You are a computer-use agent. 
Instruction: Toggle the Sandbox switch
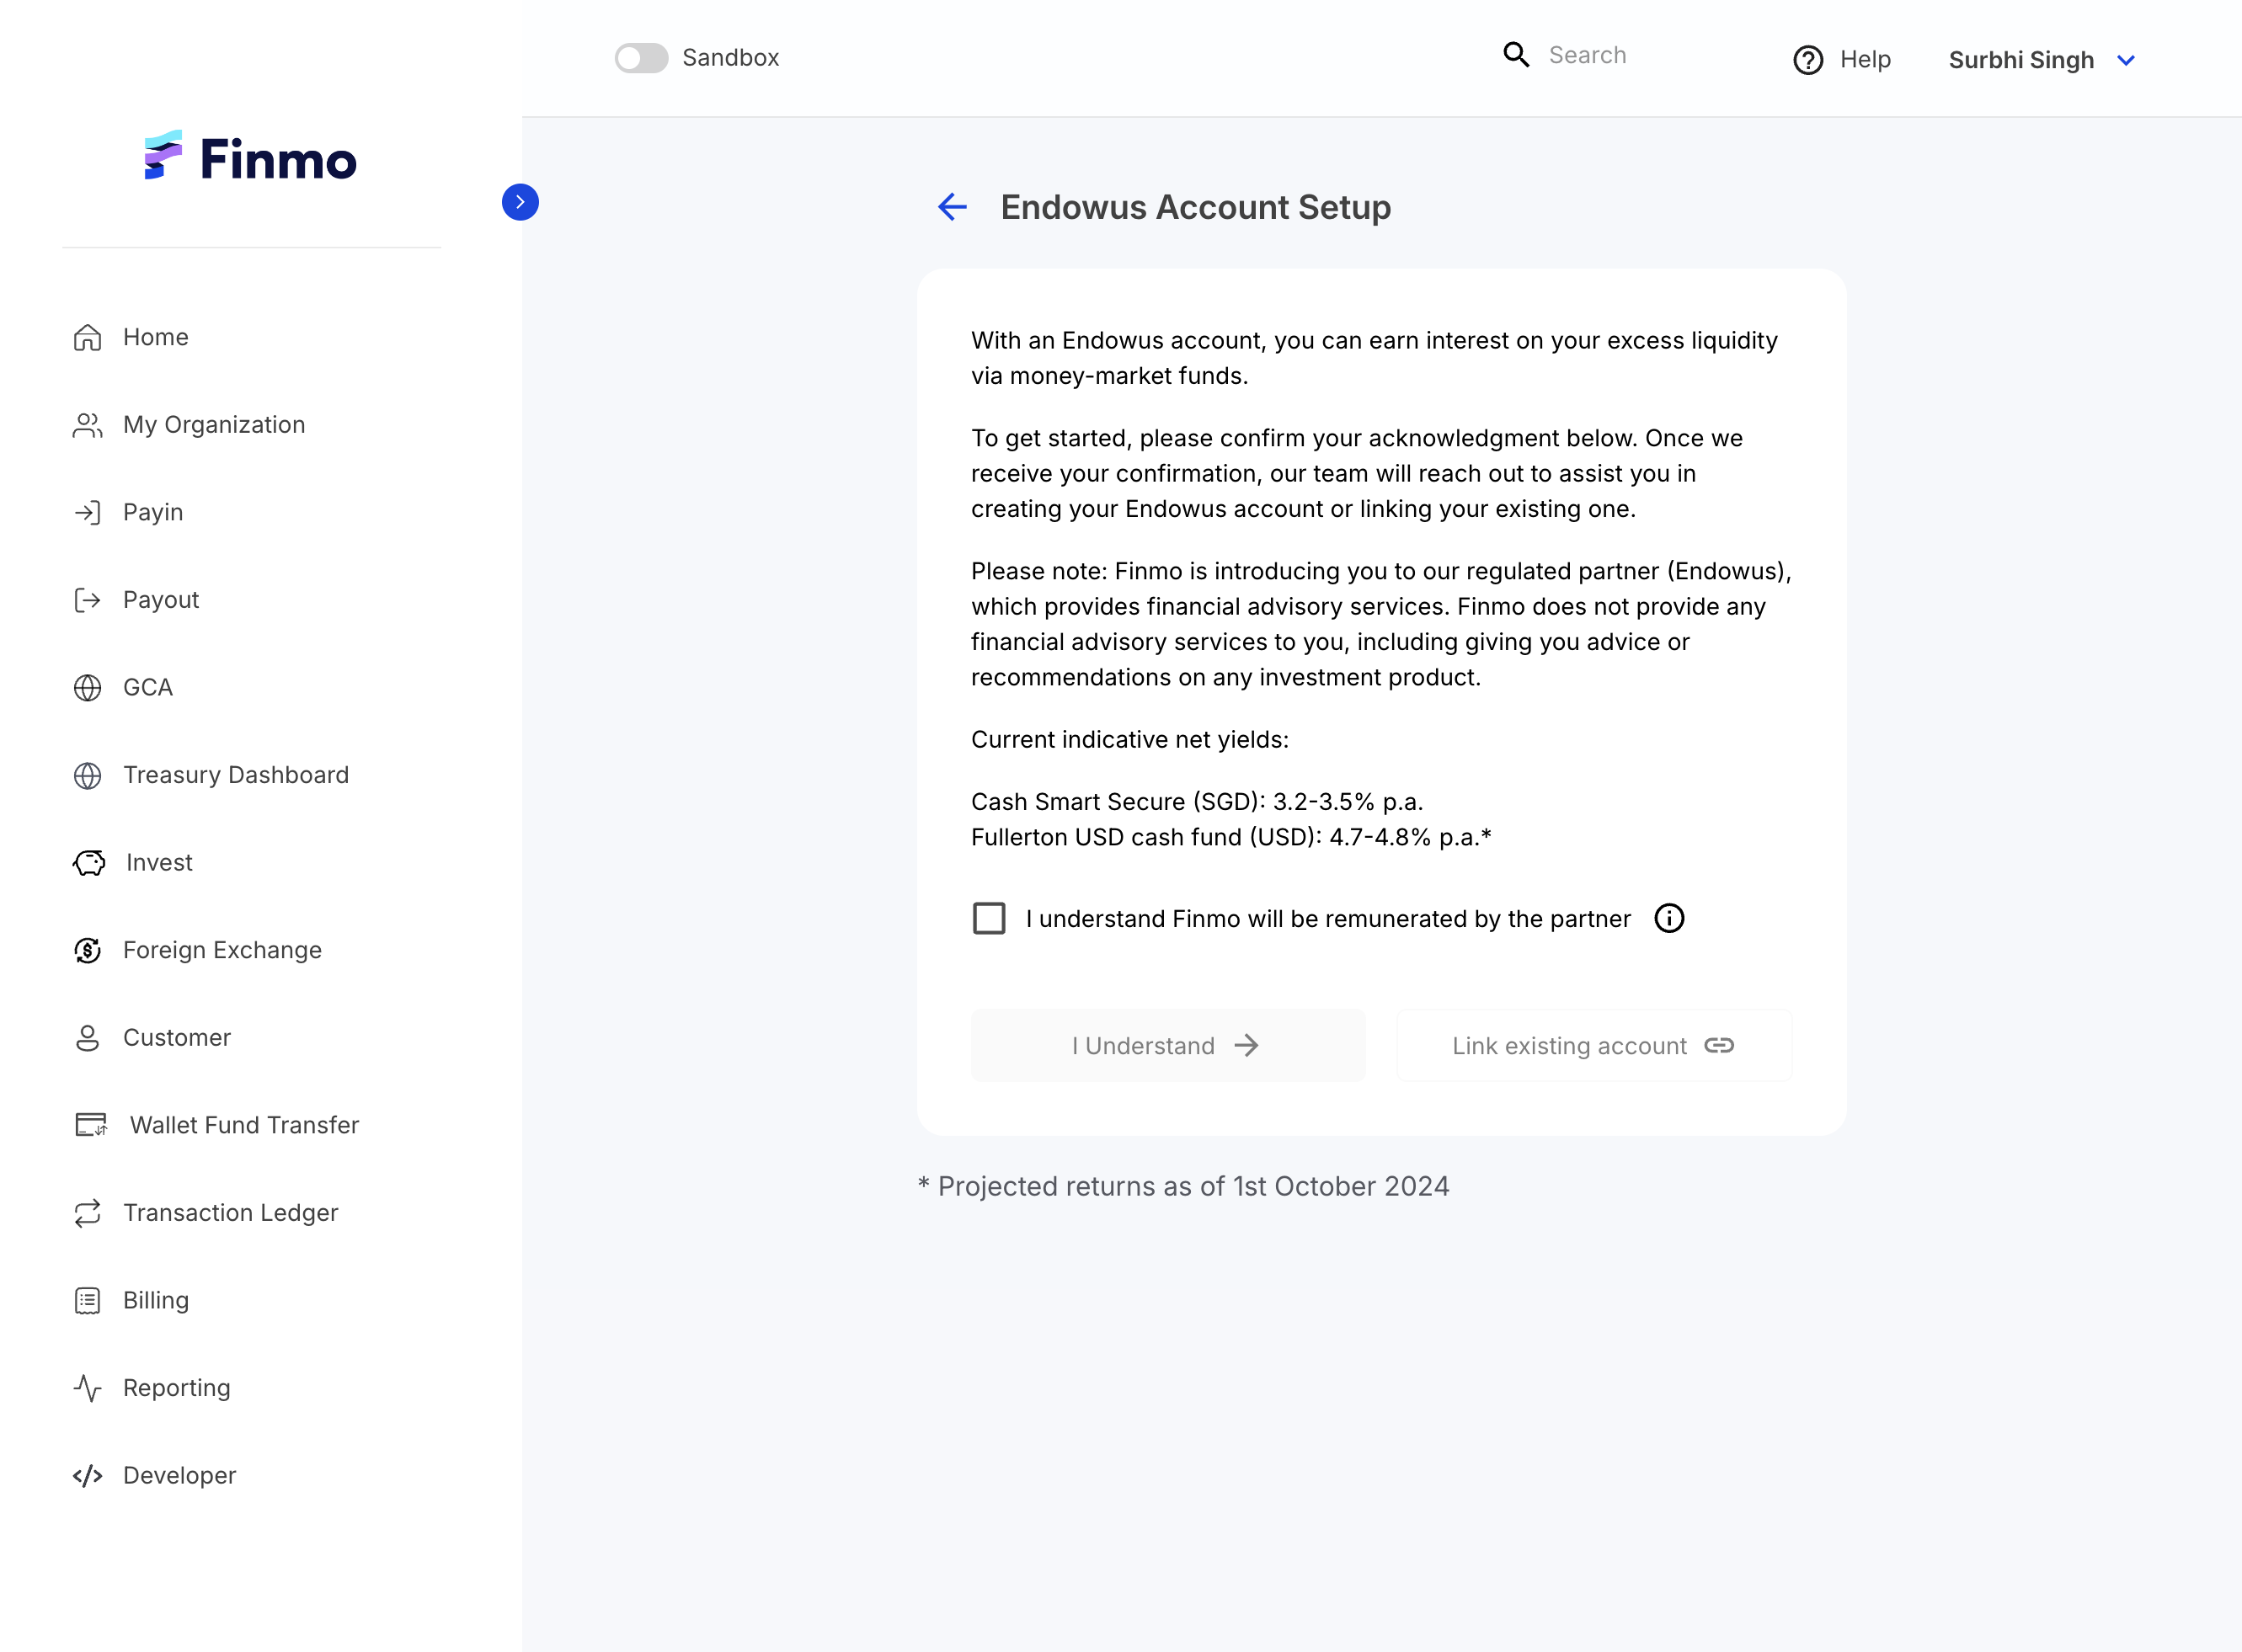(x=642, y=58)
